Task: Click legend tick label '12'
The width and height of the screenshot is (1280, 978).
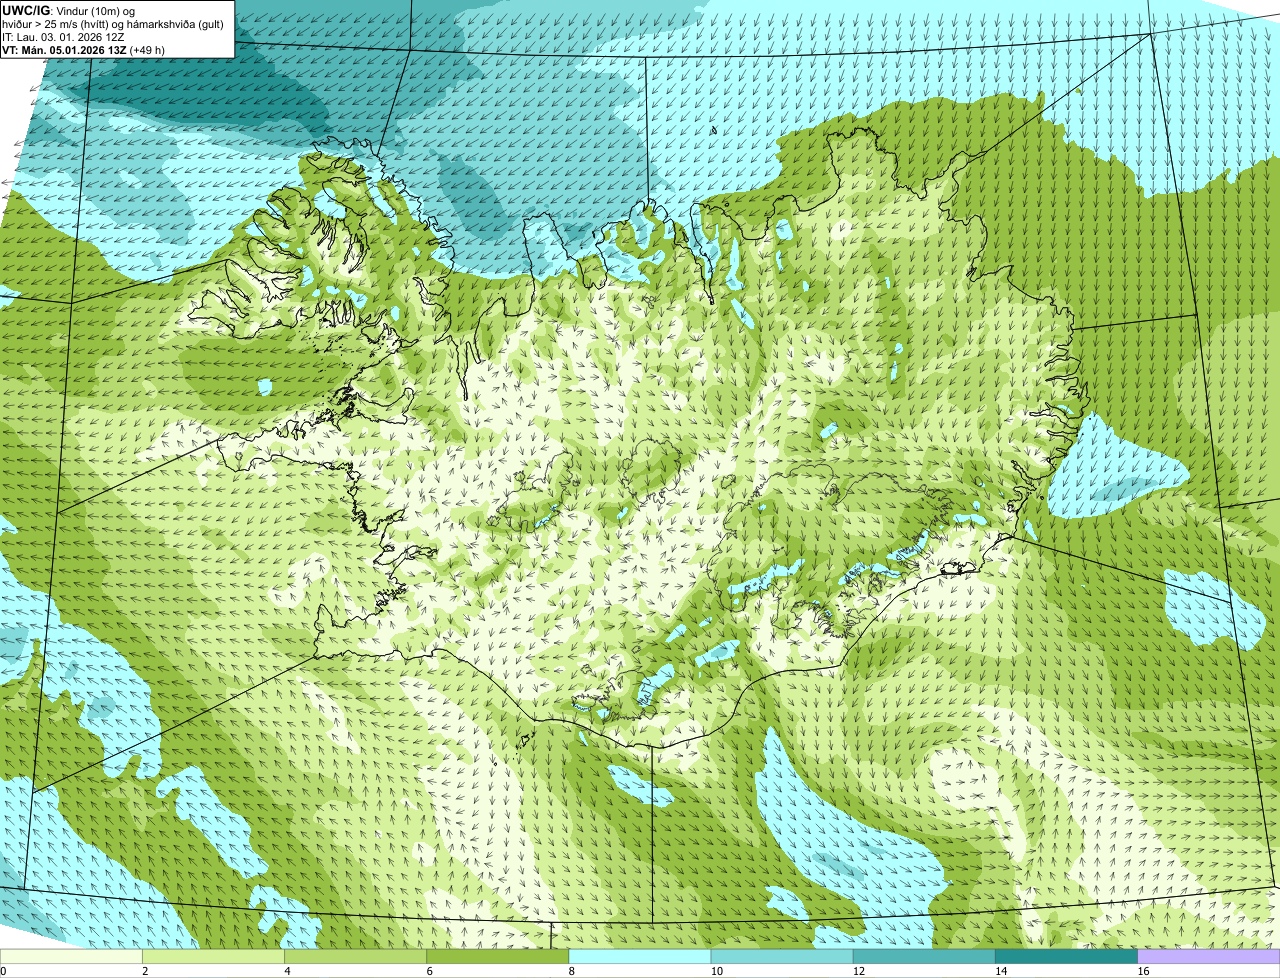Action: pos(858,971)
